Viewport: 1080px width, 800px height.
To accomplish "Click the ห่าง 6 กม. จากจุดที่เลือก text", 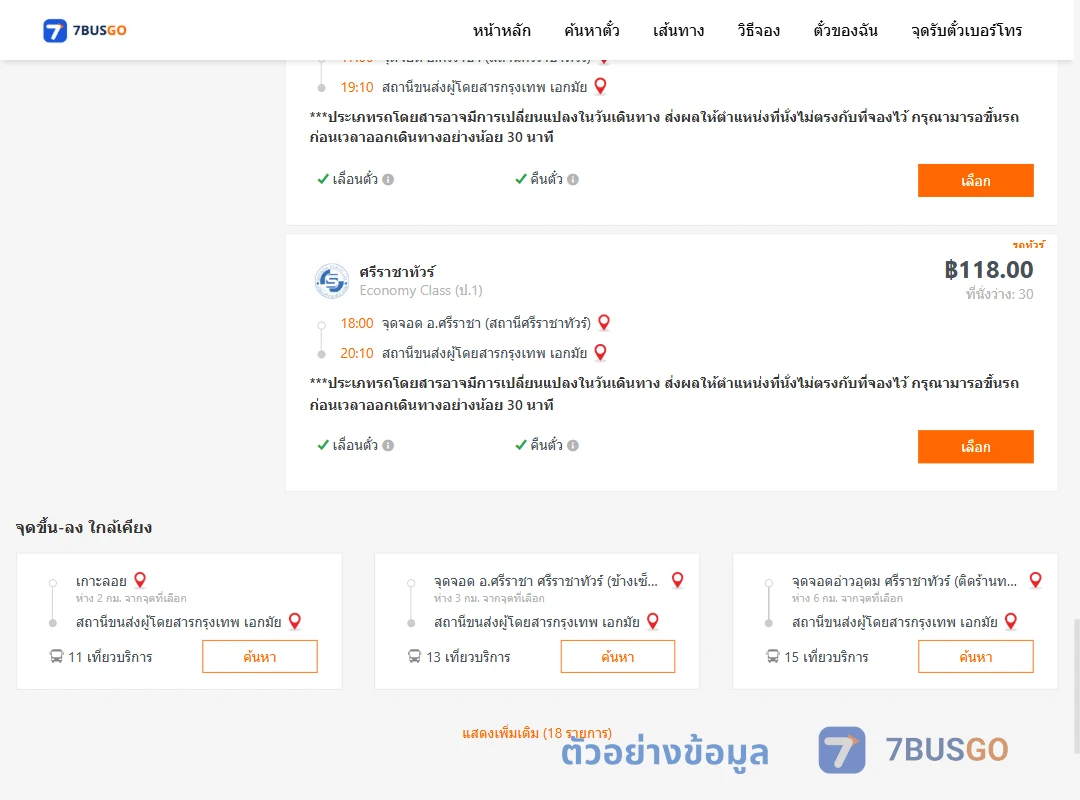I will [847, 598].
